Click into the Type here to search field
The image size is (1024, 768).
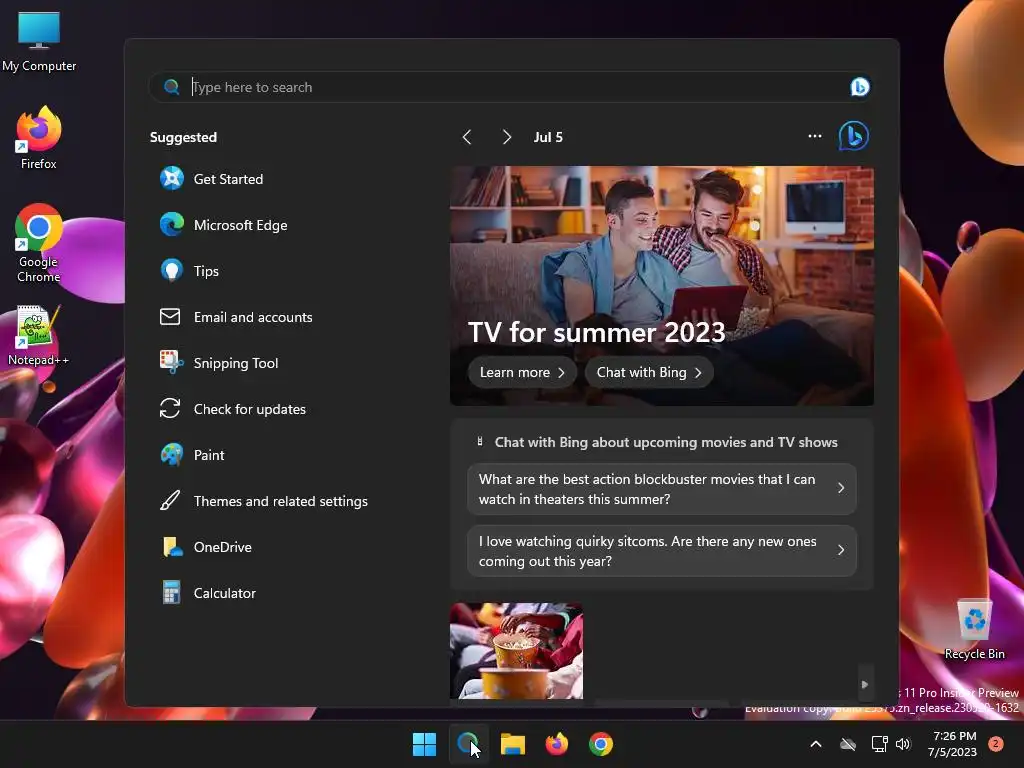pyautogui.click(x=509, y=87)
